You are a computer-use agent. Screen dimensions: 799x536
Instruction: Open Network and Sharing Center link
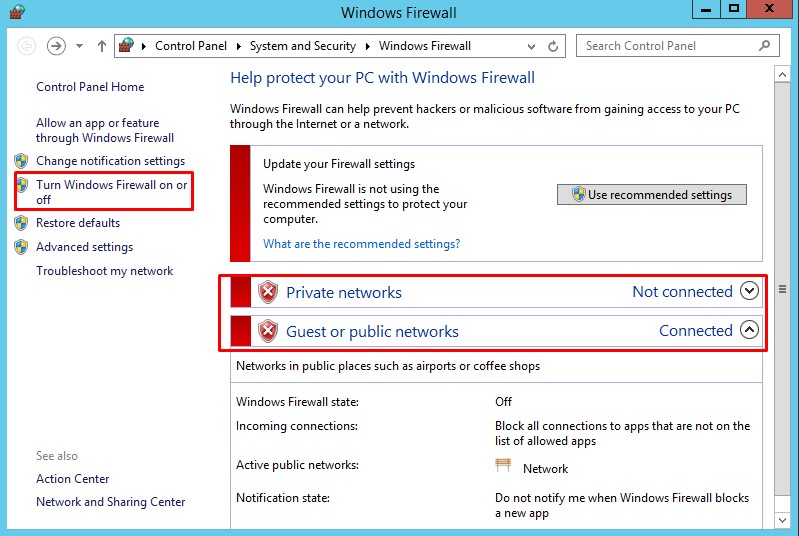111,502
